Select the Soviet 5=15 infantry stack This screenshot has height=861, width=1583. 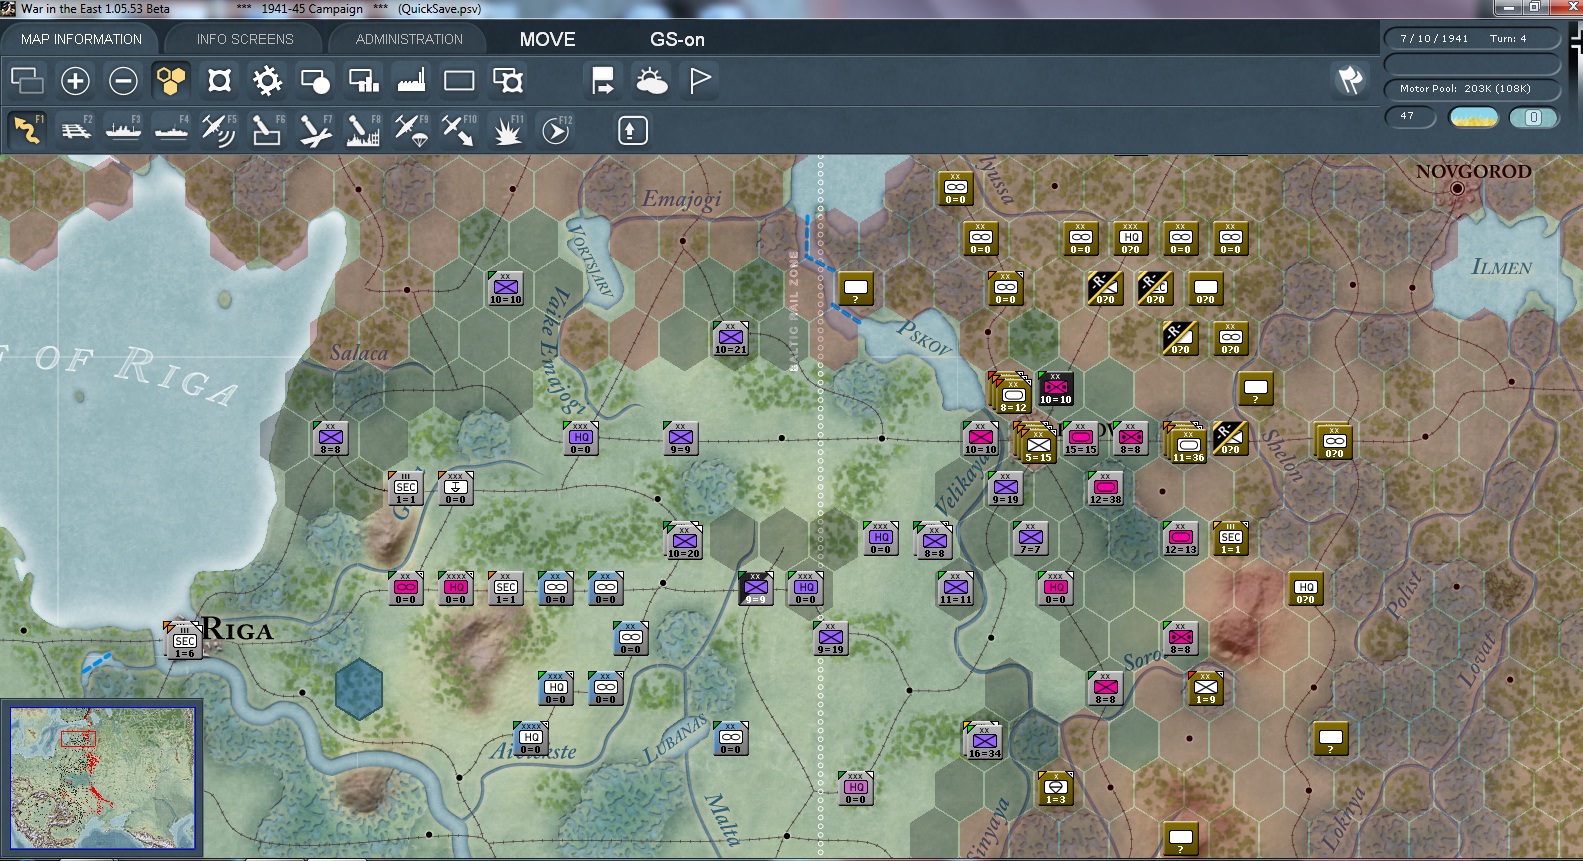coord(1036,443)
